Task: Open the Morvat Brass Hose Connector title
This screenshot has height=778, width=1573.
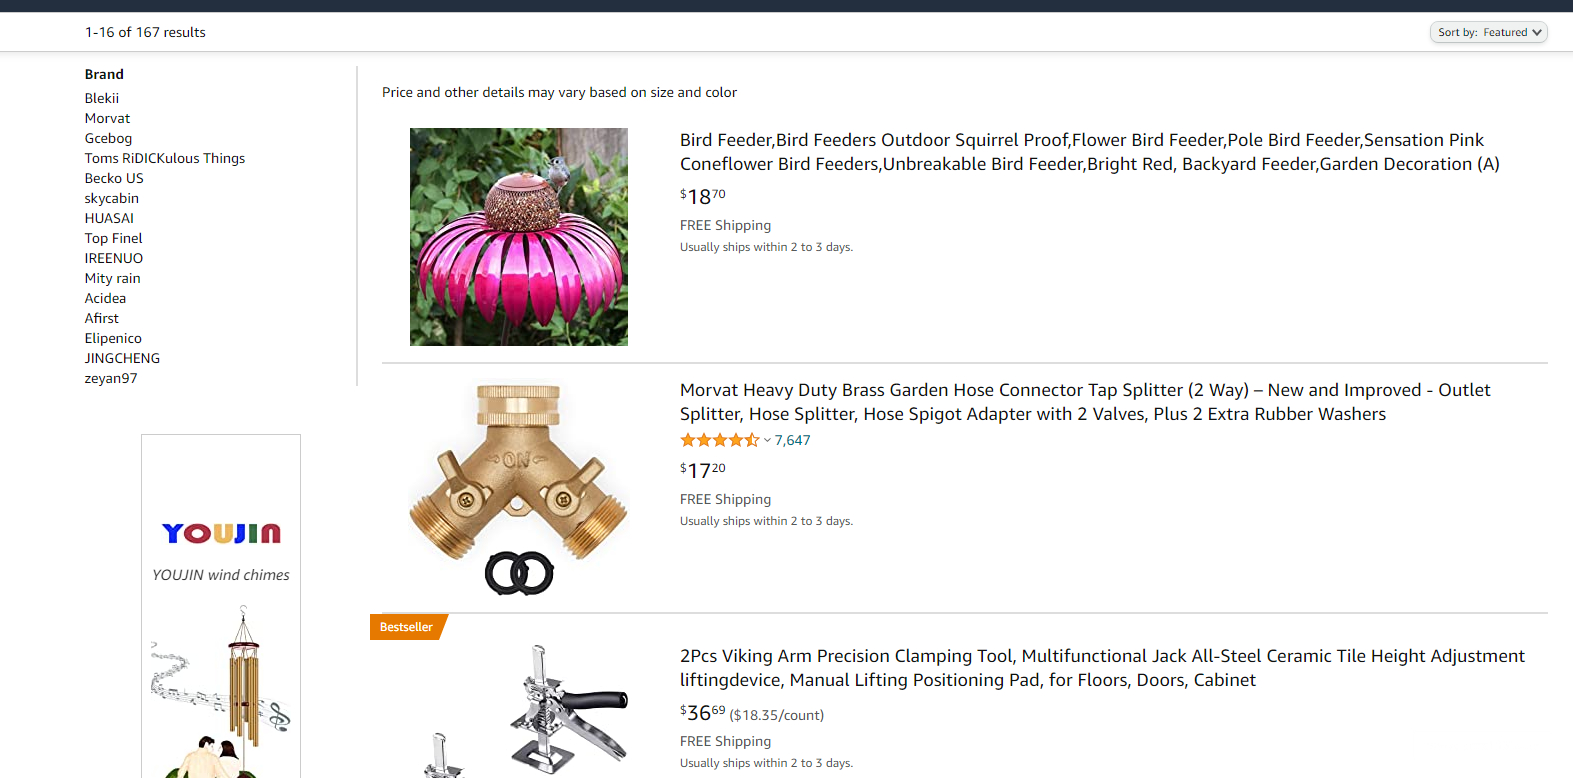Action: point(1085,402)
